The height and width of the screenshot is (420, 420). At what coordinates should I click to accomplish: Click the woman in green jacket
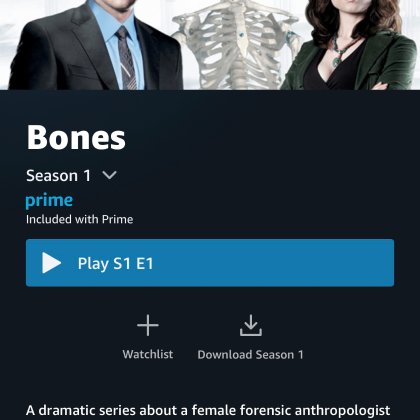(x=350, y=45)
